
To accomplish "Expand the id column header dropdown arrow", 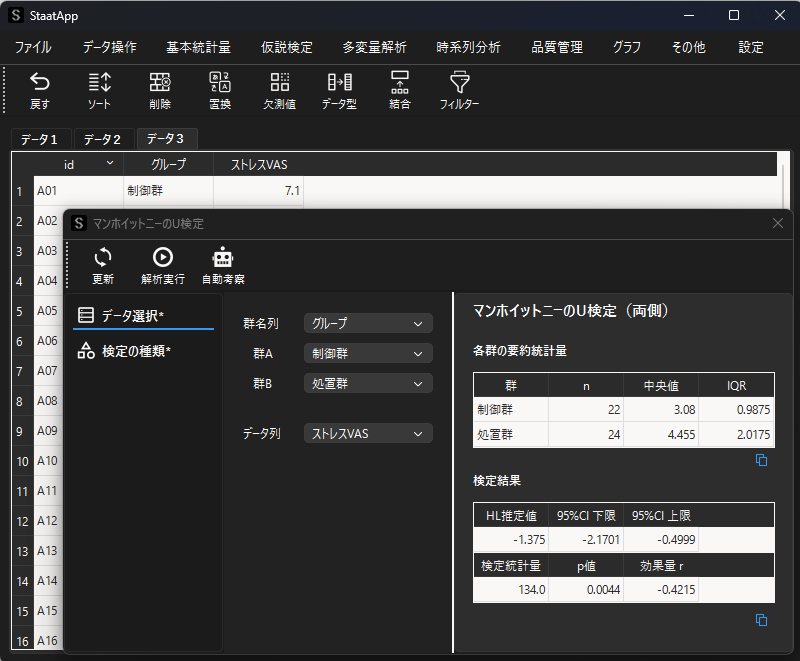I will (110, 163).
